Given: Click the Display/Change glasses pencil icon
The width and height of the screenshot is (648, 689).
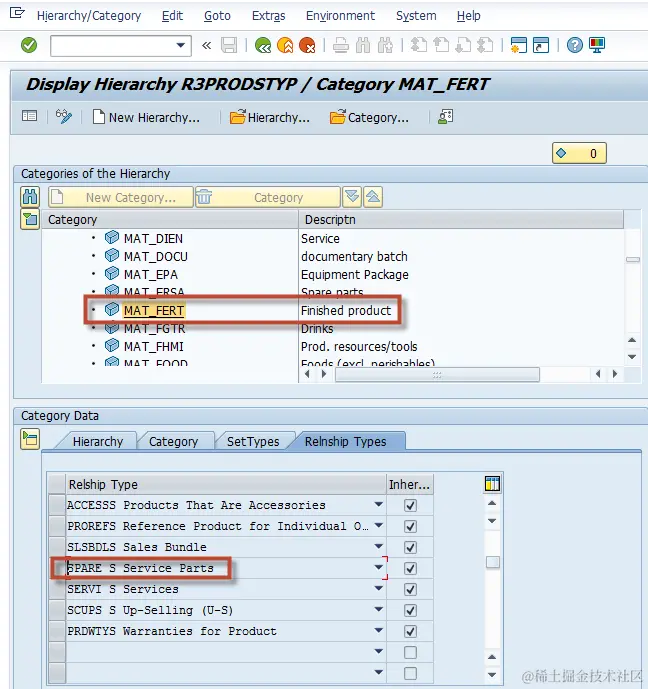Looking at the screenshot, I should click(64, 117).
